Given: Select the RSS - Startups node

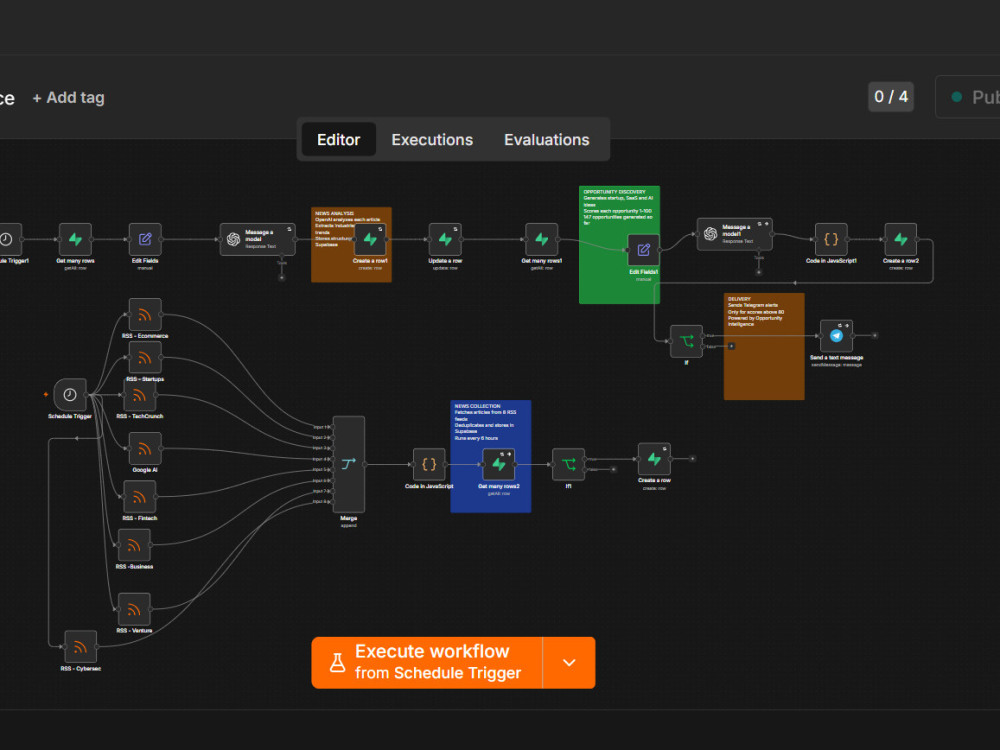Looking at the screenshot, I should [145, 357].
